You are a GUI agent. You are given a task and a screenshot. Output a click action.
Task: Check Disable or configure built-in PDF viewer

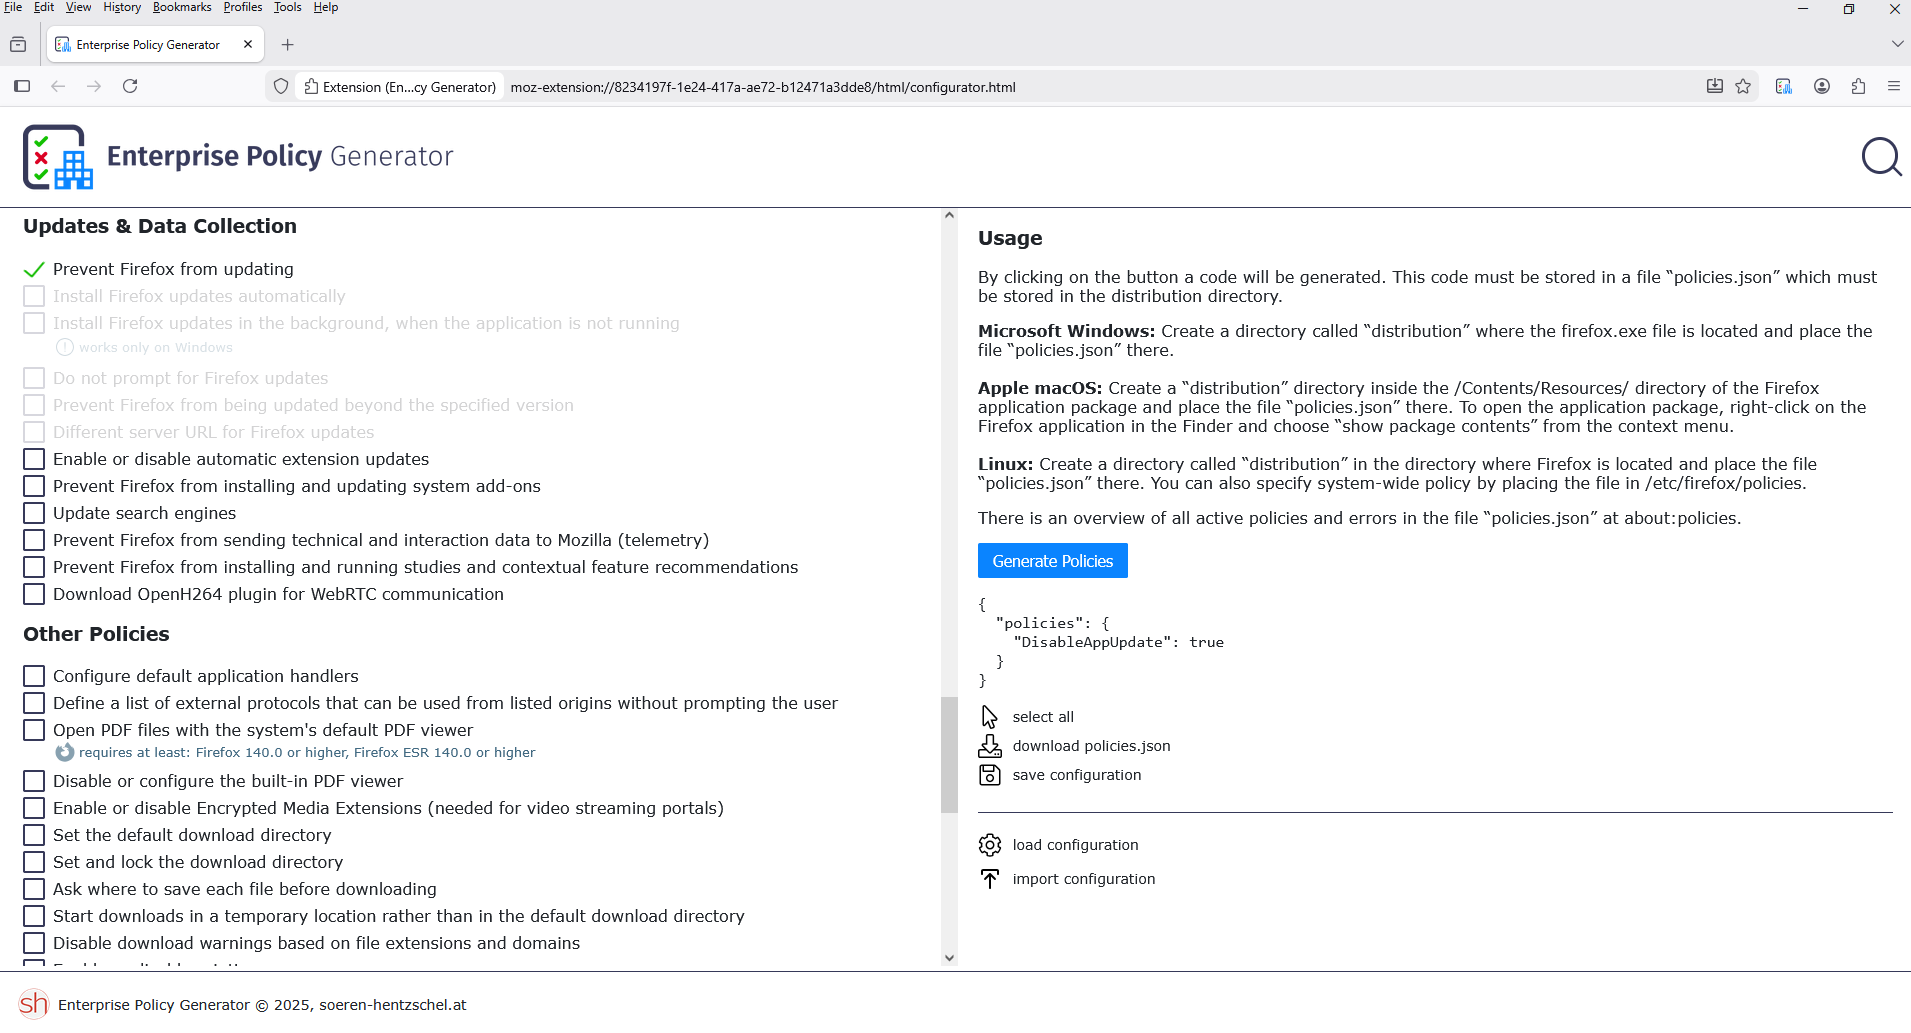point(34,782)
